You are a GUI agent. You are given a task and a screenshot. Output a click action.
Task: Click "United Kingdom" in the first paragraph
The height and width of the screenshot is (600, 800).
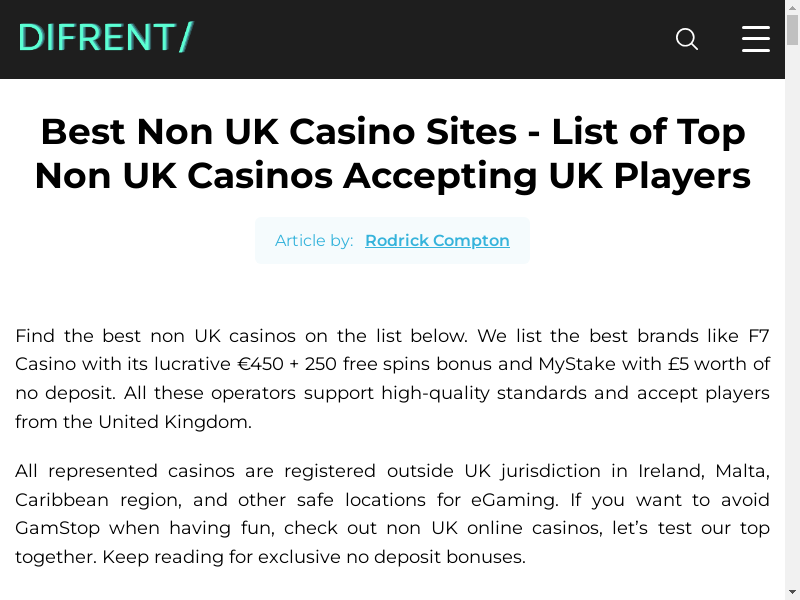(x=174, y=422)
